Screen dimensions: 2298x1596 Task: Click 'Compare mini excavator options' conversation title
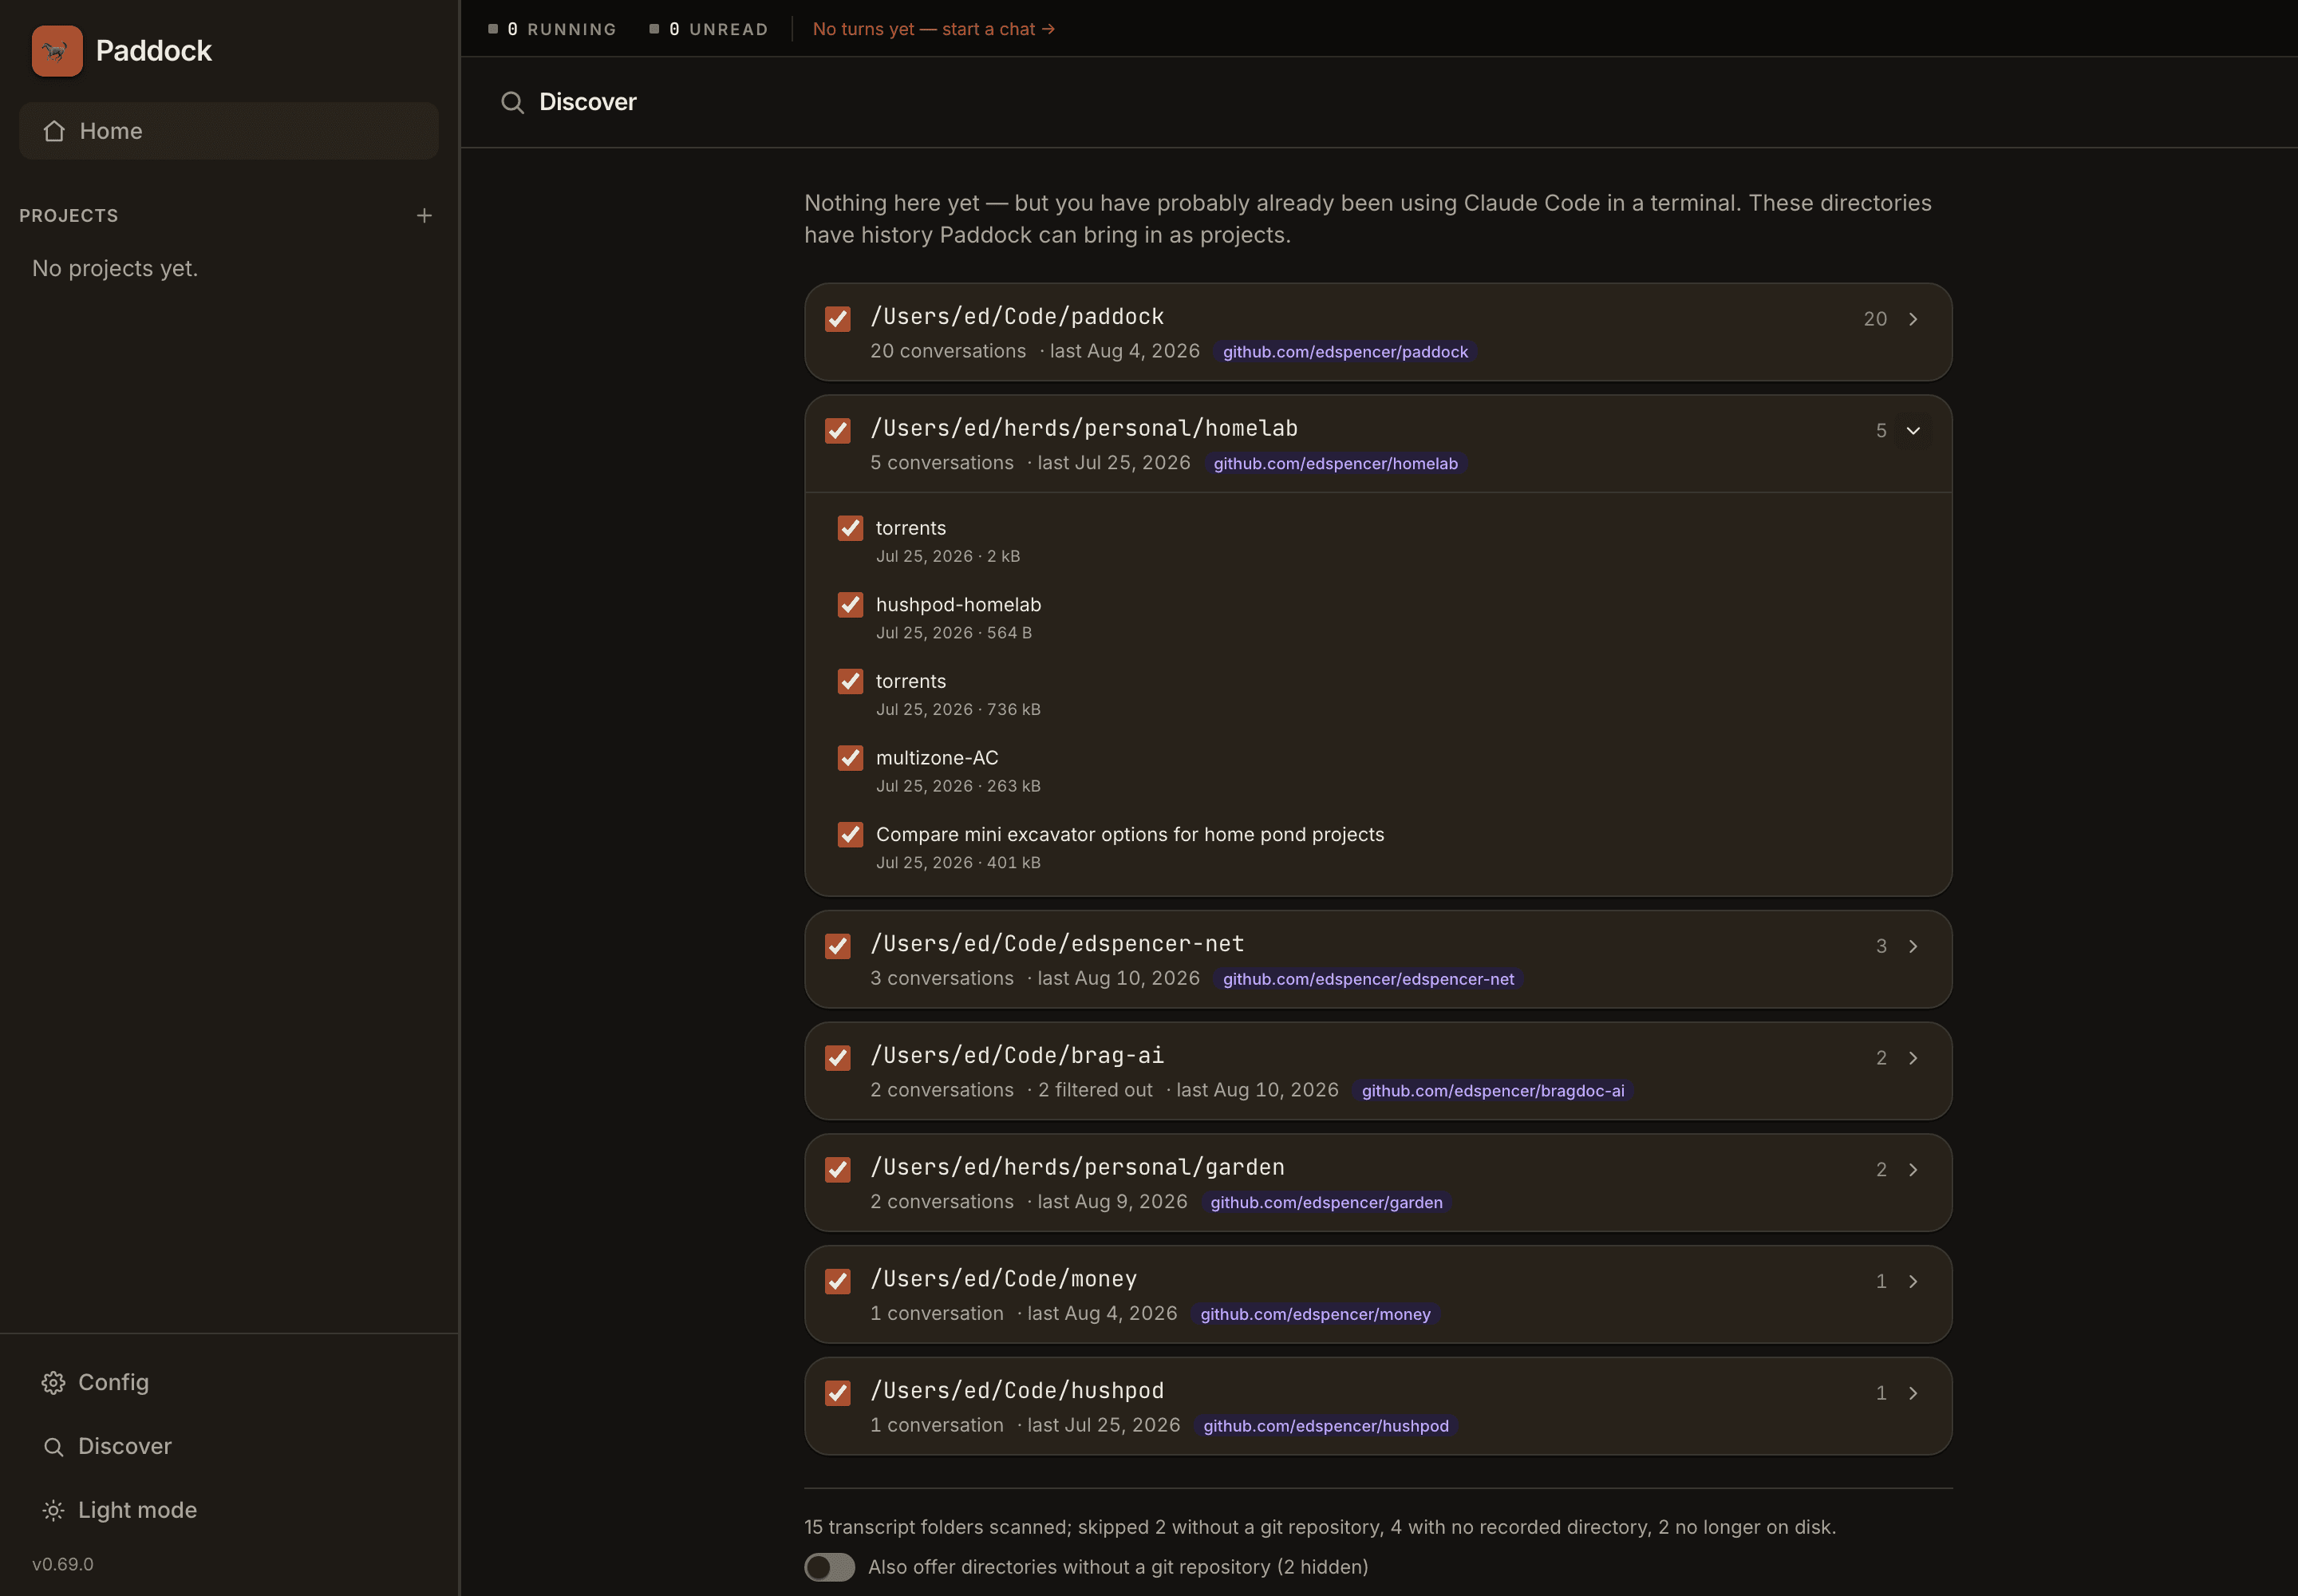[x=1130, y=834]
